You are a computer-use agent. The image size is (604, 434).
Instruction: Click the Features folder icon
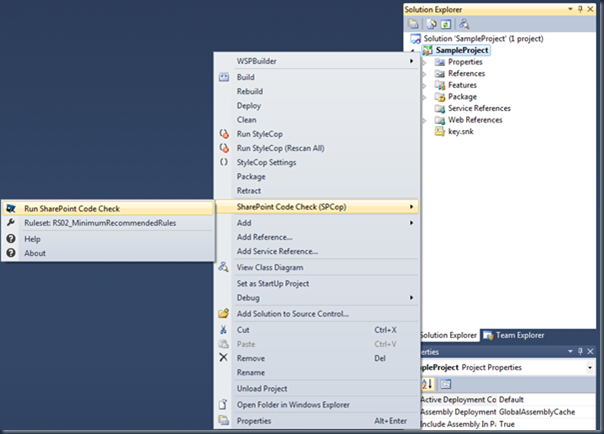(x=440, y=85)
